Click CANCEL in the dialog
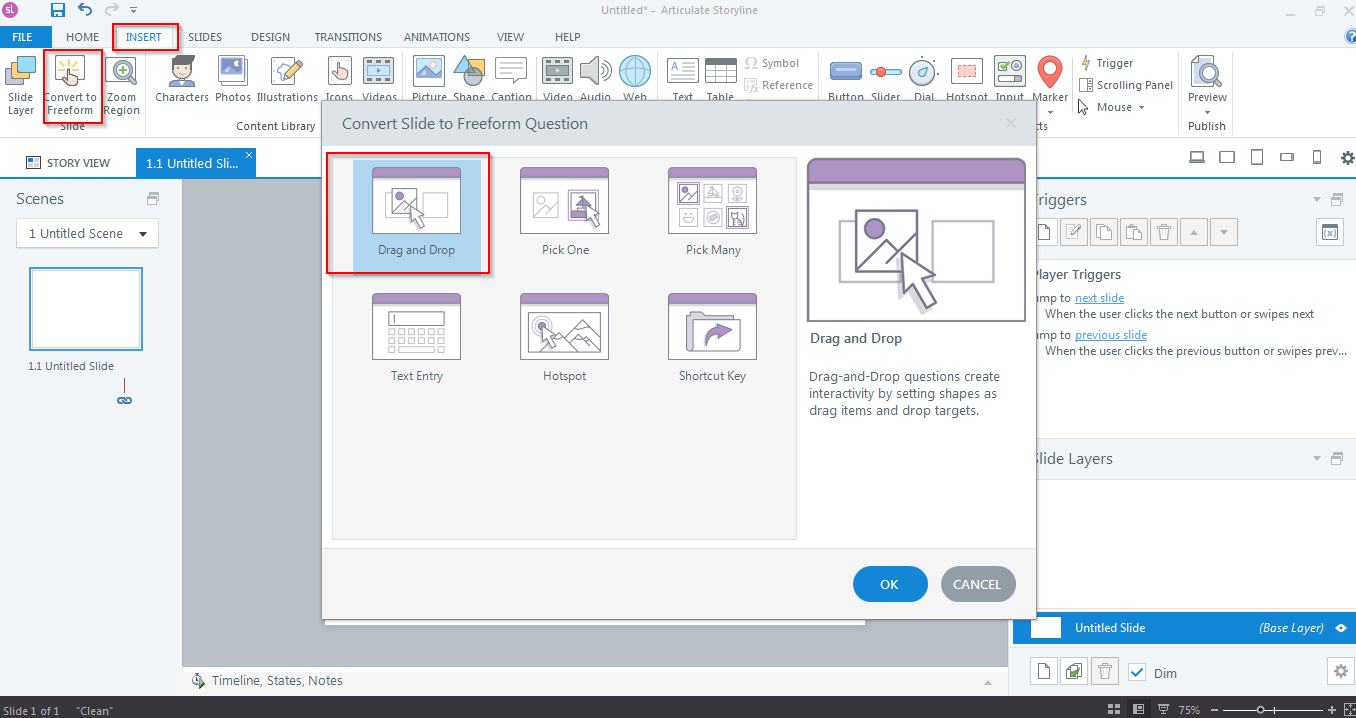Screen dimensions: 1356x718 (977, 585)
